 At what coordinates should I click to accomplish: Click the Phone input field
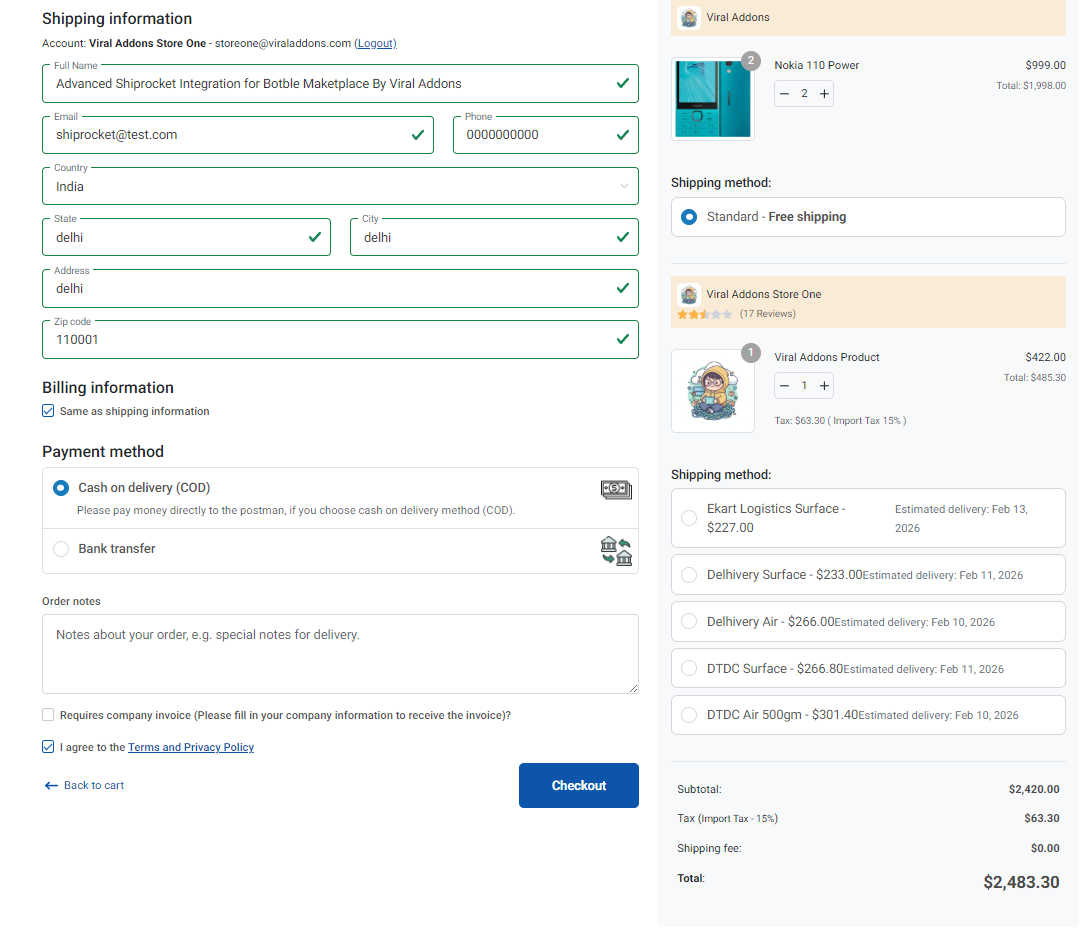point(547,135)
